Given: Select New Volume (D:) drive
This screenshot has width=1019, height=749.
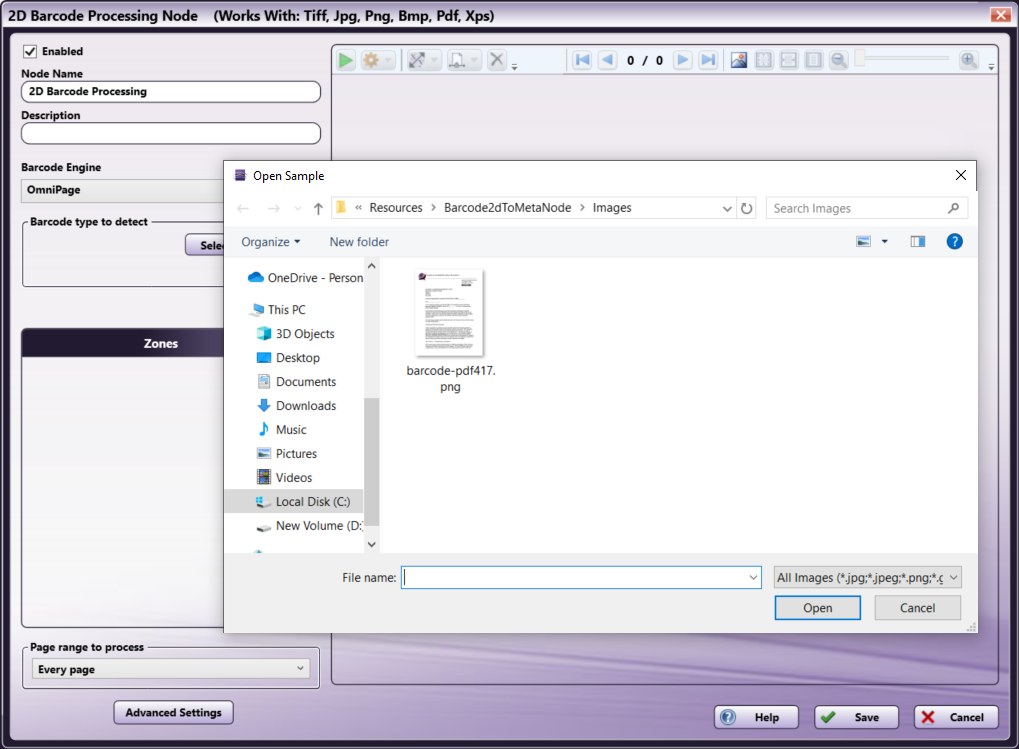Looking at the screenshot, I should pos(309,526).
